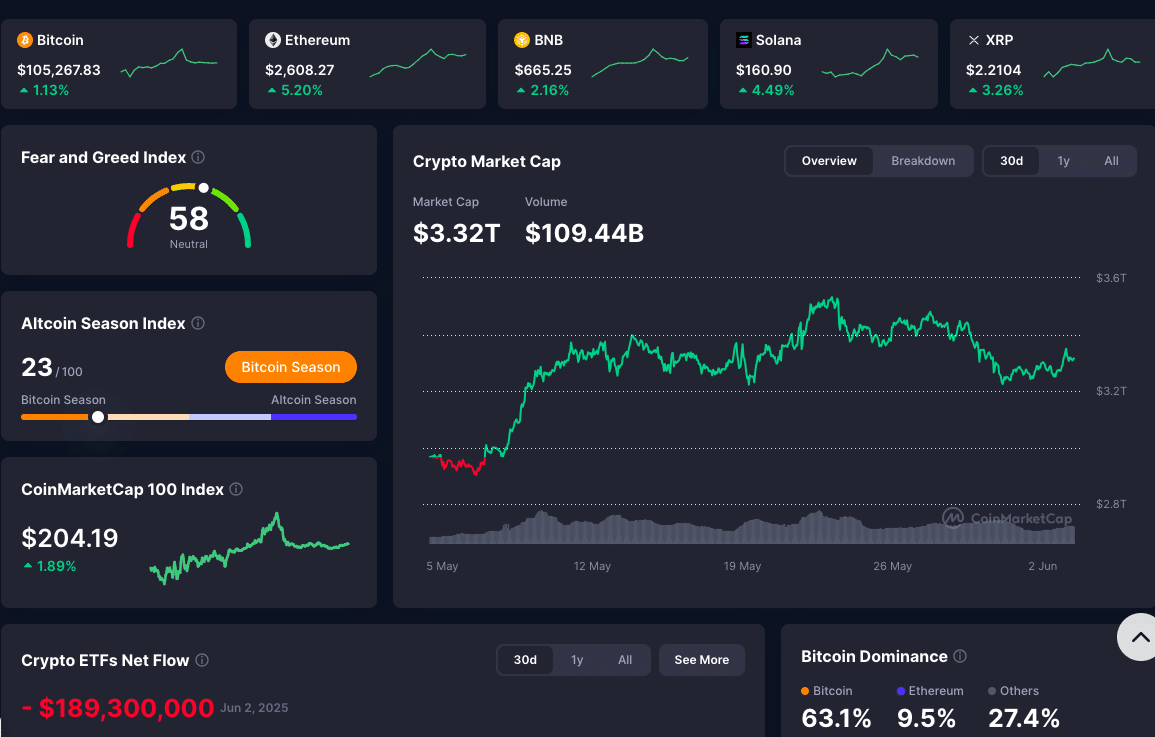1155x737 pixels.
Task: Switch Crypto Market Cap to Overview tab
Action: pos(829,161)
